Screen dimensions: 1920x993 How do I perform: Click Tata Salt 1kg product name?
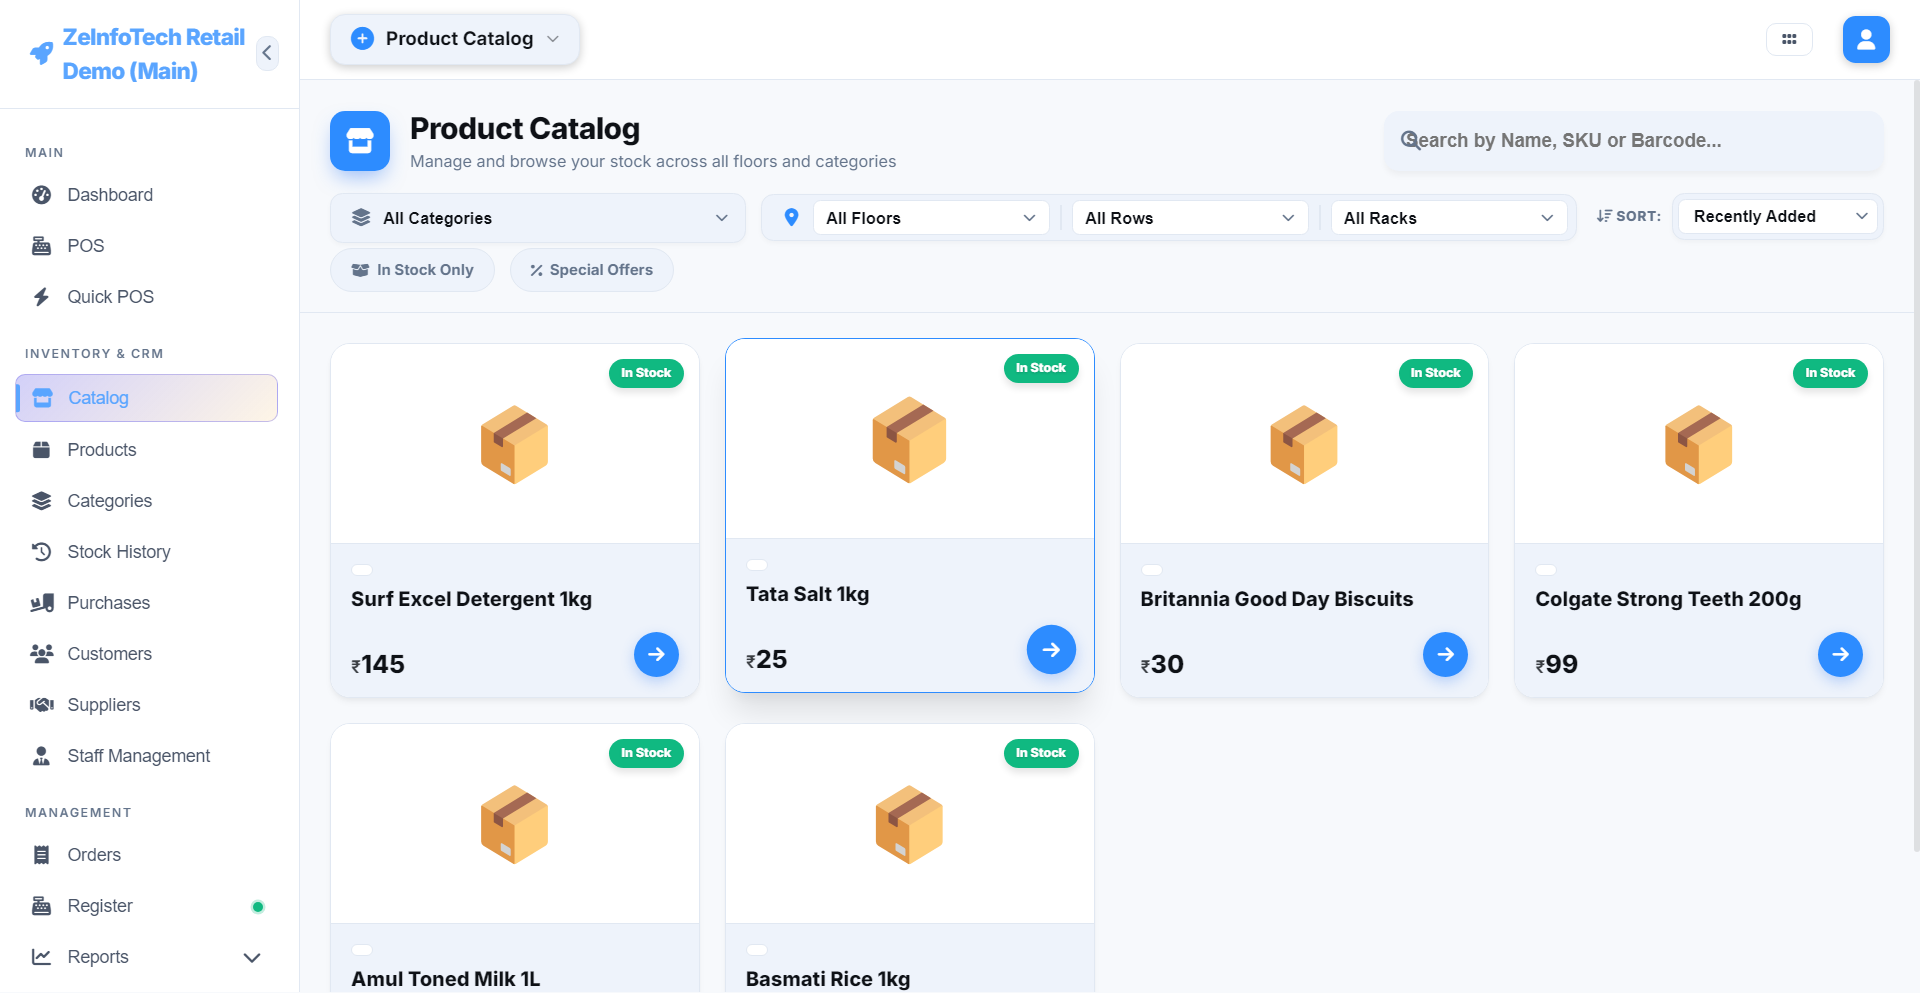pos(807,594)
